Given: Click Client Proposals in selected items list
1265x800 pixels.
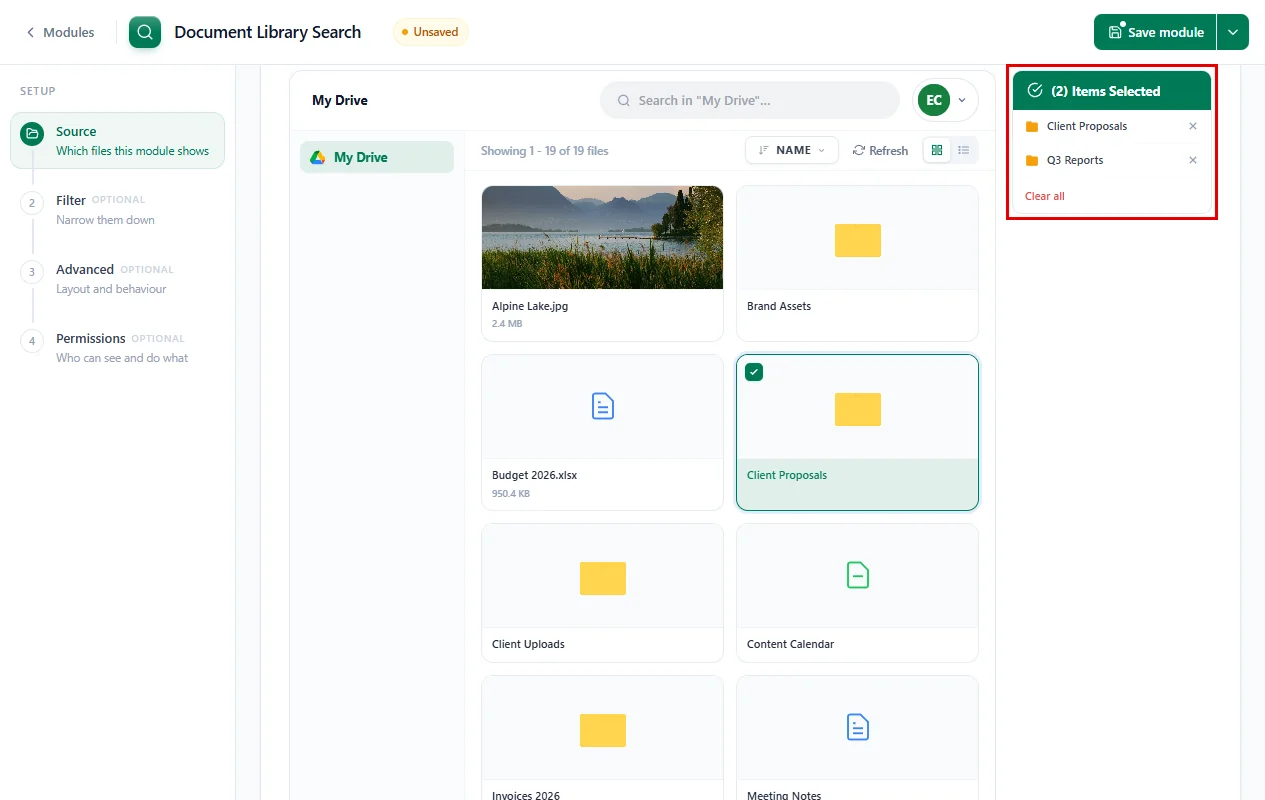Looking at the screenshot, I should point(1086,126).
